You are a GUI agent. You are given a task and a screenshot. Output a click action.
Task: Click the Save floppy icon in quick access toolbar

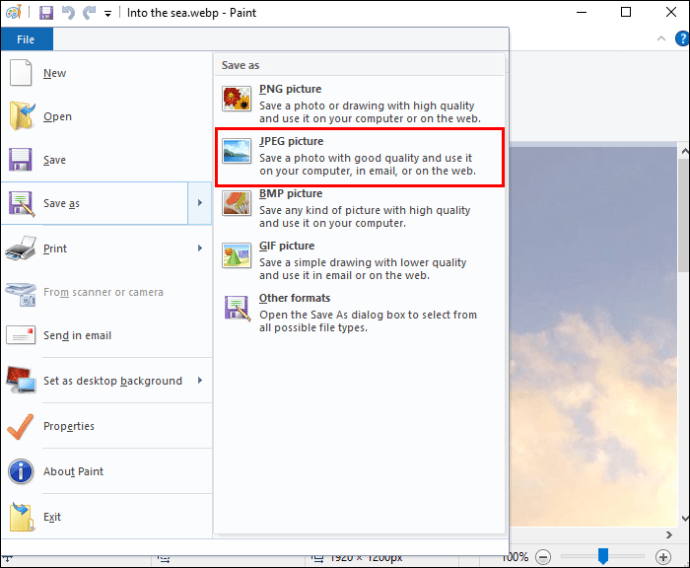(46, 13)
